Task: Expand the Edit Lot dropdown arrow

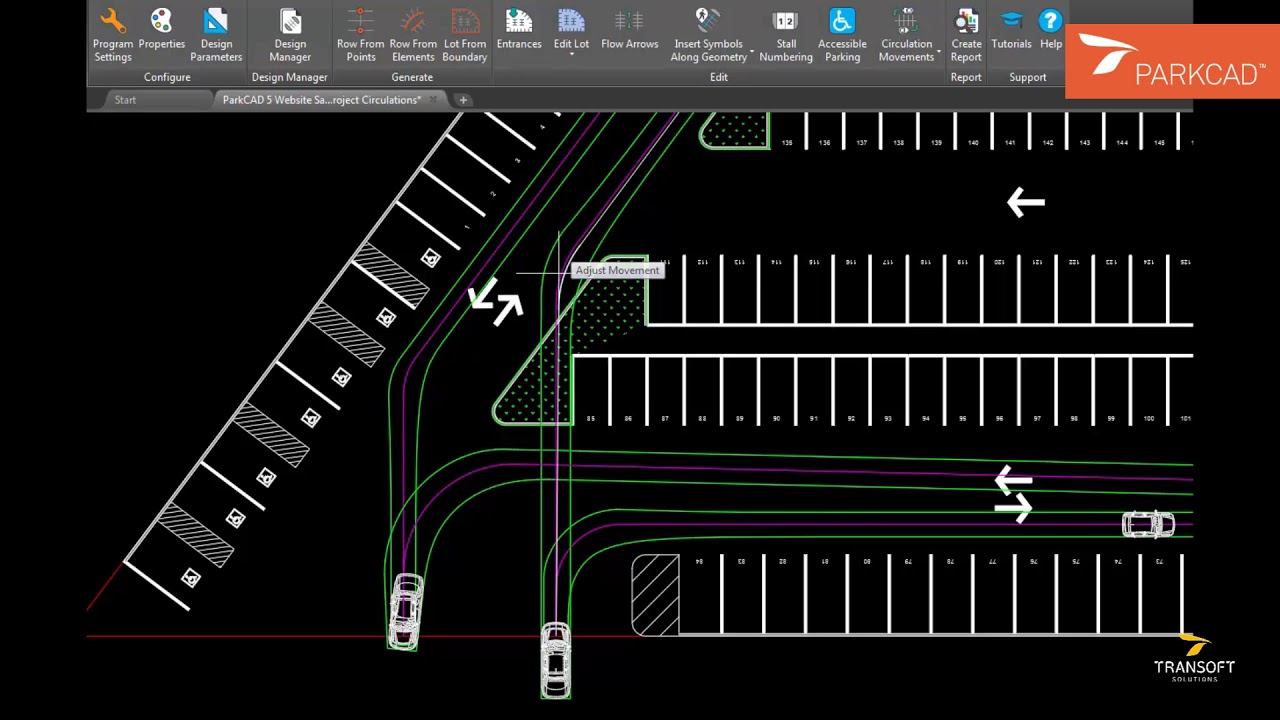Action: (x=571, y=54)
